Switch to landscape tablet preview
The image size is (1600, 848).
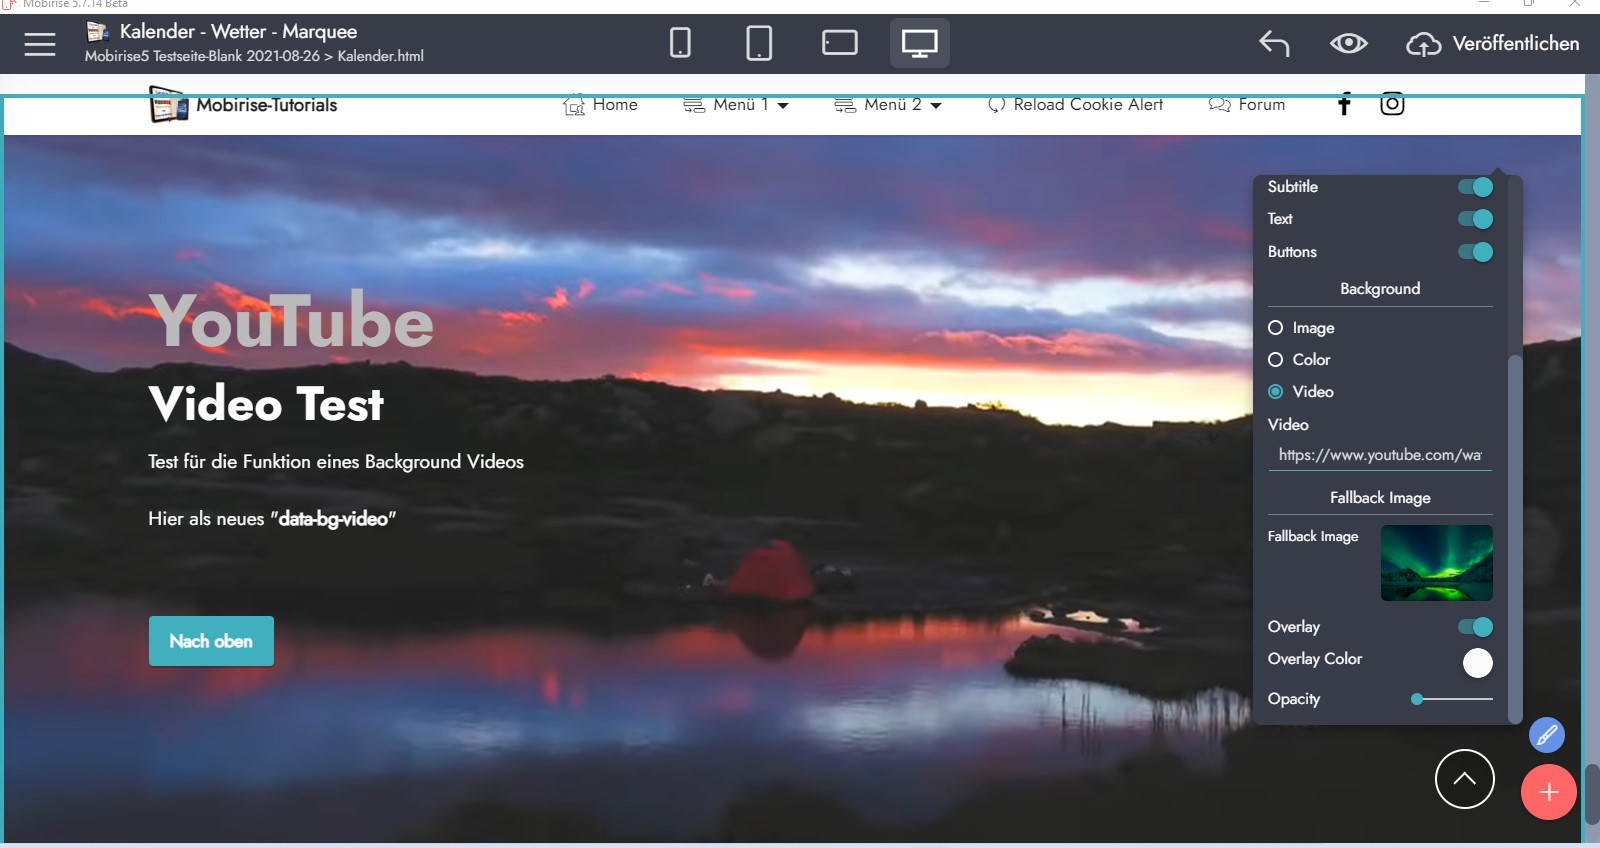click(x=839, y=43)
